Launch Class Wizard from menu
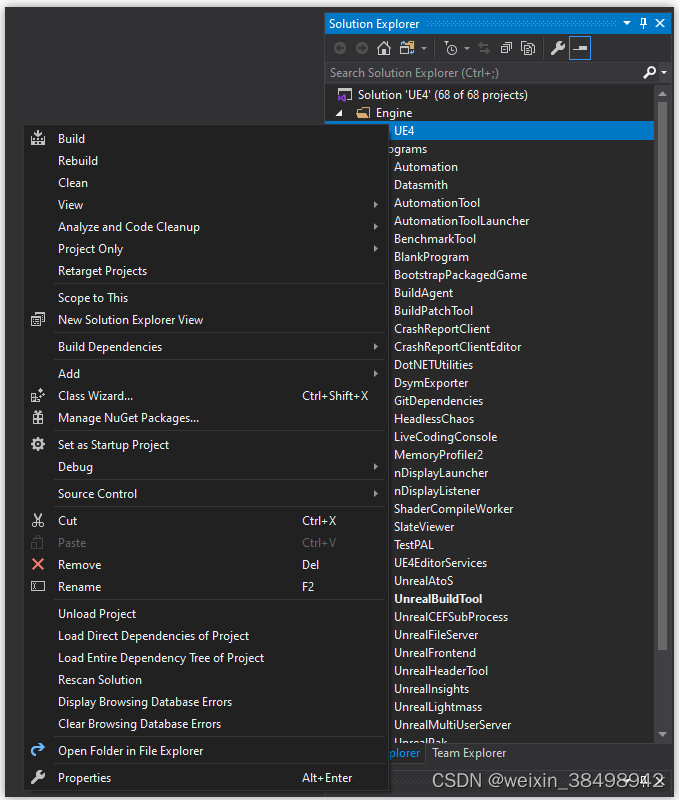 coord(206,396)
